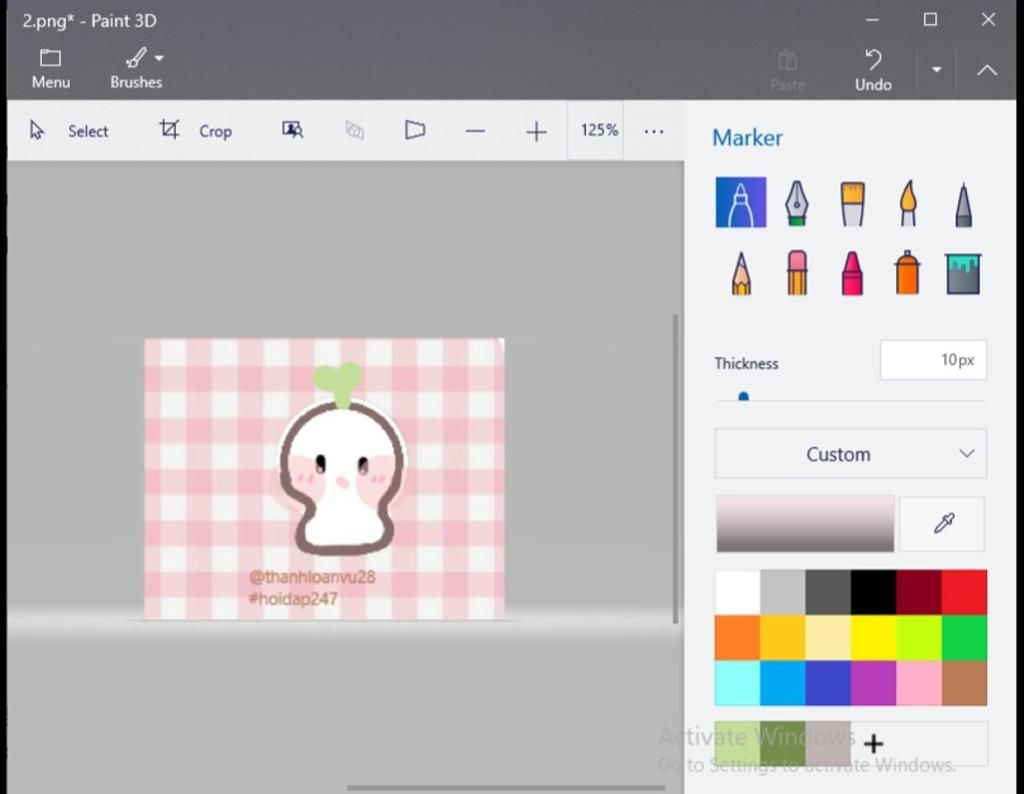Open the history dropdown beside Undo

[937, 70]
